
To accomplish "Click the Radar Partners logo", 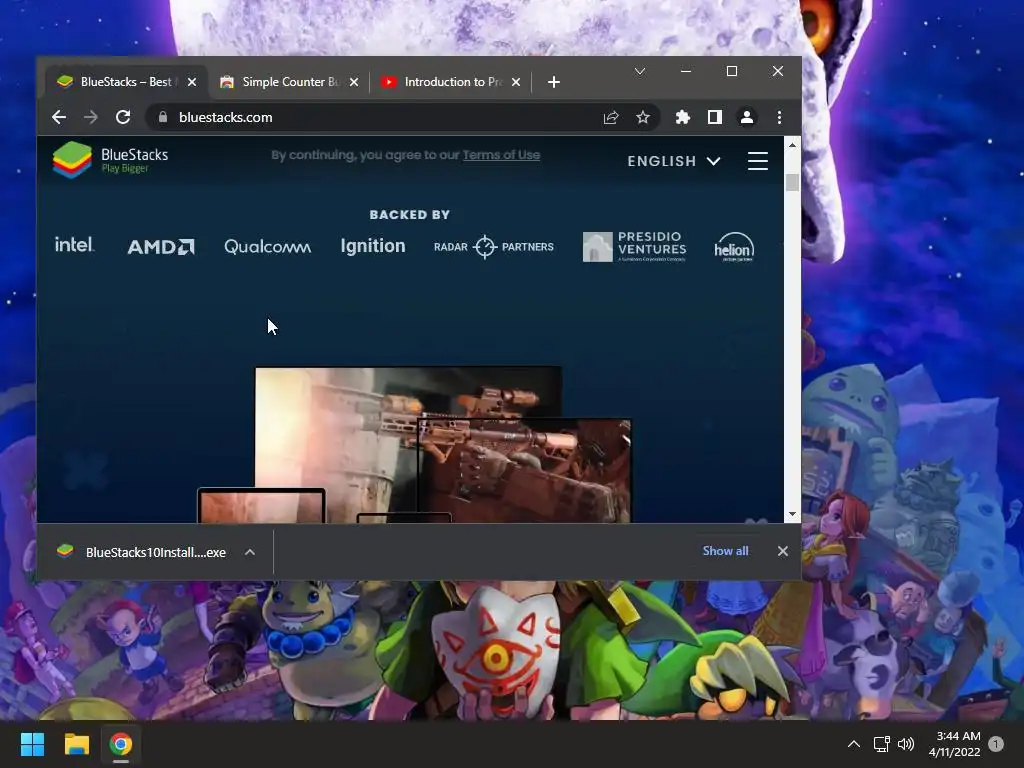I will (x=494, y=247).
